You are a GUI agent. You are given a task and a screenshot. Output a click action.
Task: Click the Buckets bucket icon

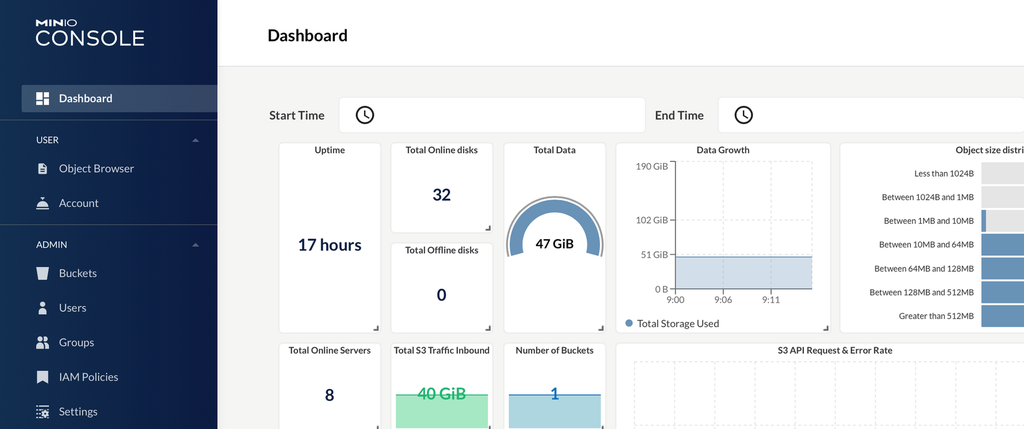tap(42, 273)
